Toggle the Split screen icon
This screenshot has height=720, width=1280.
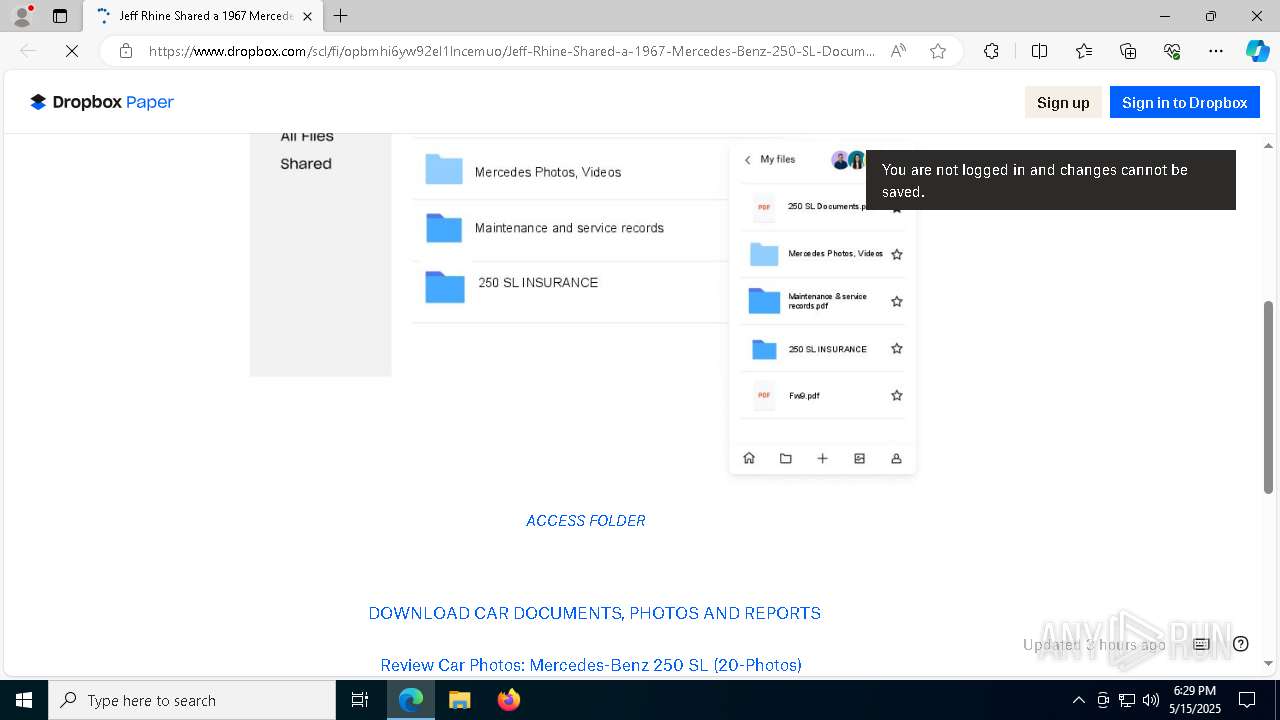pyautogui.click(x=1039, y=51)
